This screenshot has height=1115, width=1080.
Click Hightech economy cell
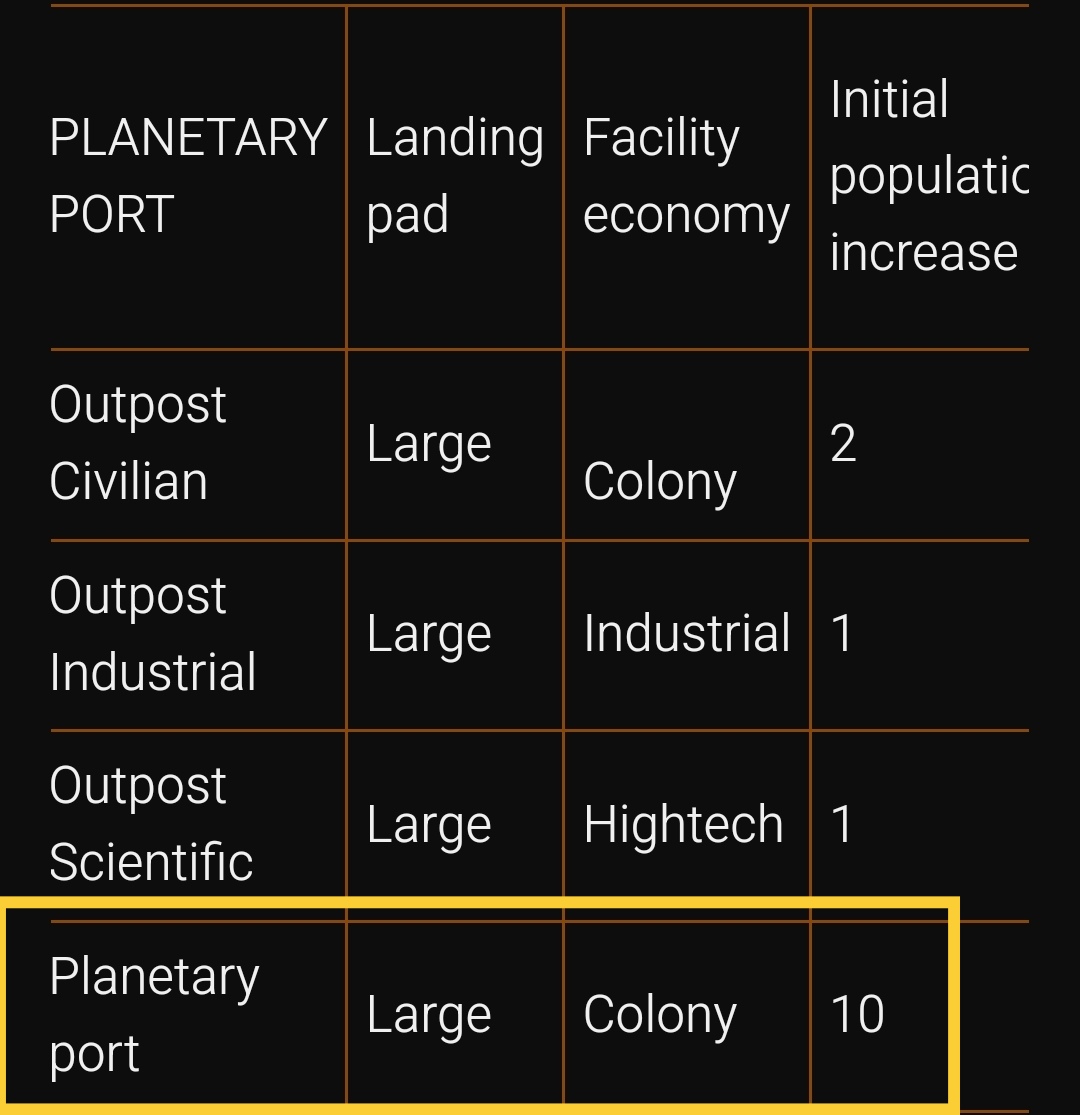click(683, 824)
